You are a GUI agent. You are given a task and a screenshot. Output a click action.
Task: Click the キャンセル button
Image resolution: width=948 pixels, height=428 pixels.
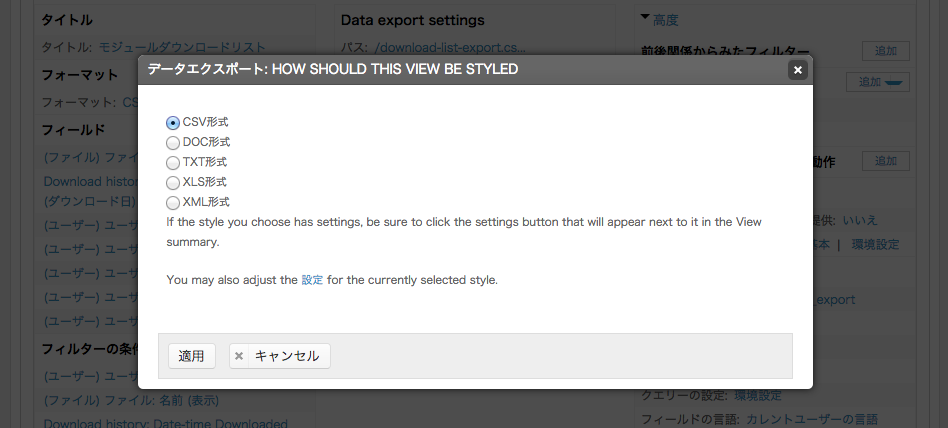pos(279,356)
